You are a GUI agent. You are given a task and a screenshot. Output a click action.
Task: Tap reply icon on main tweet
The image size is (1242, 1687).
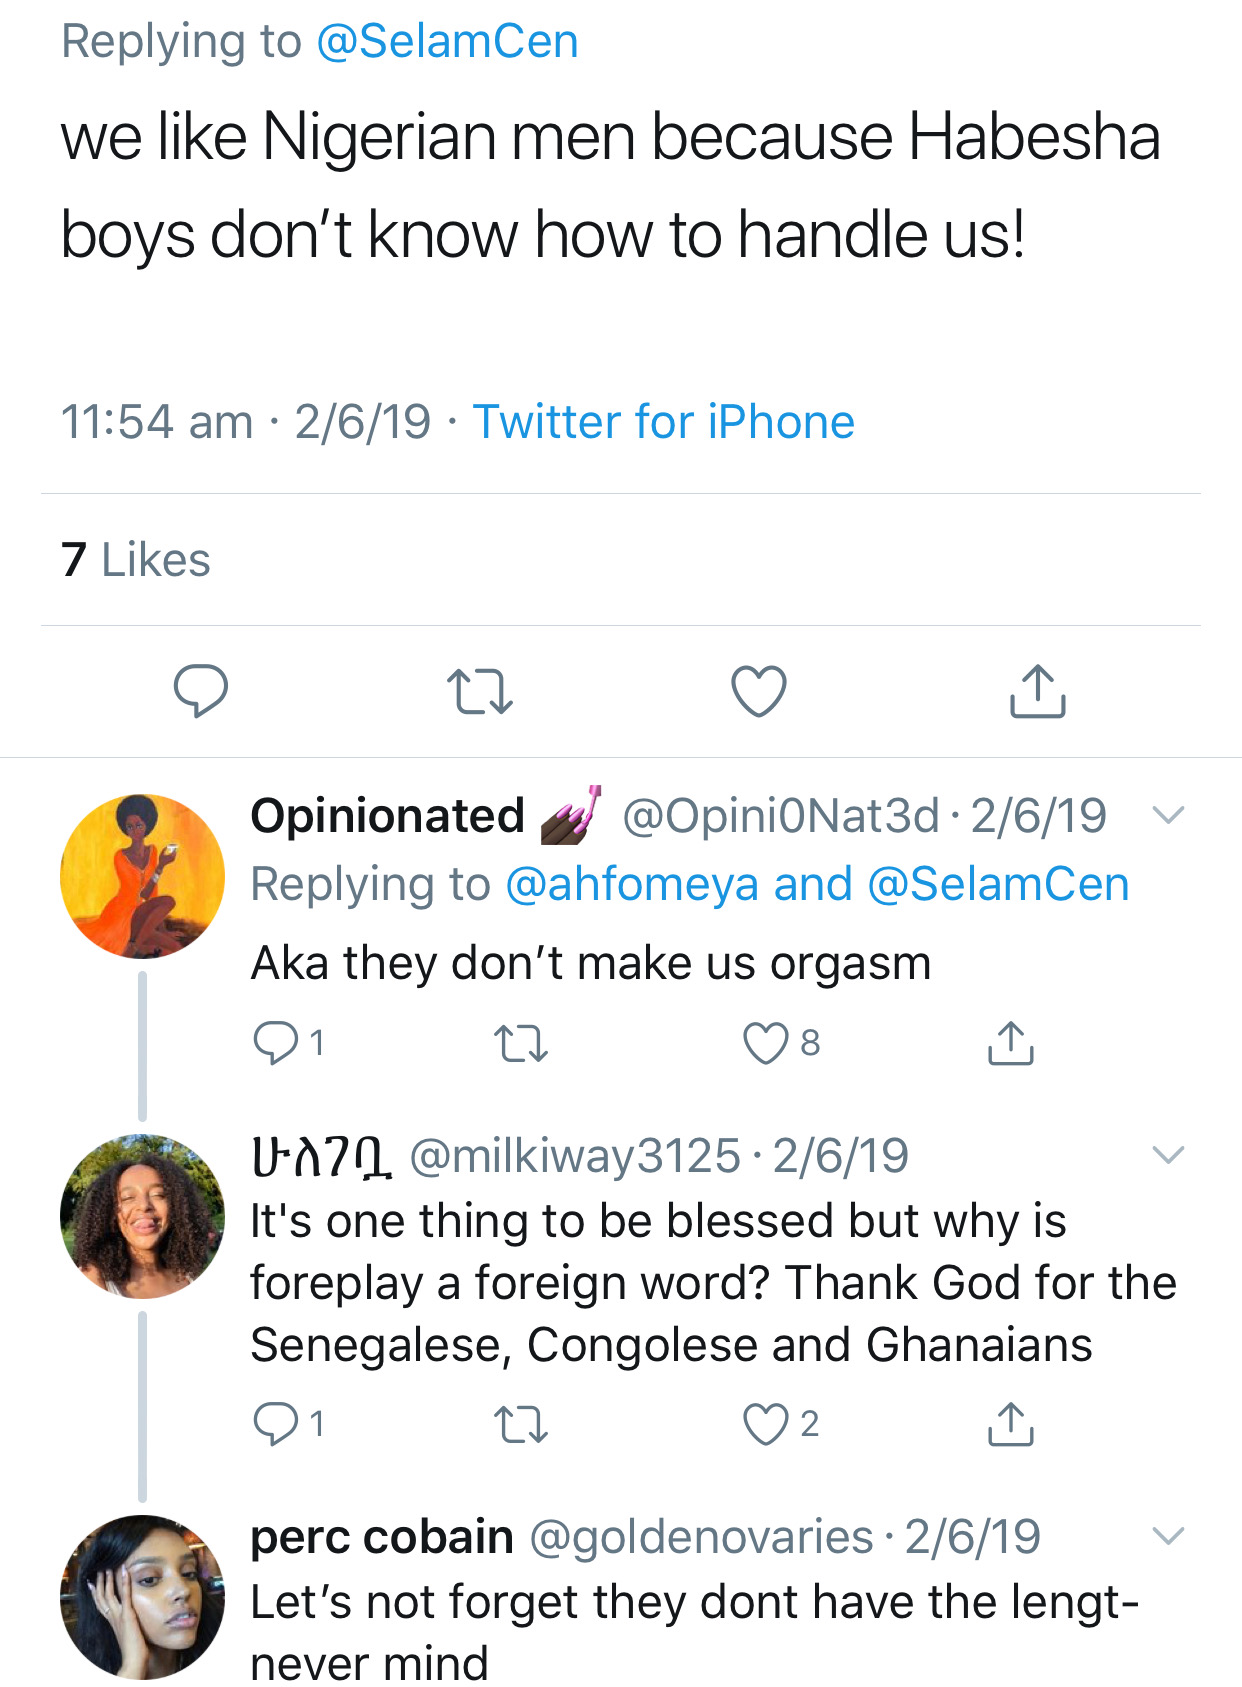(x=201, y=691)
